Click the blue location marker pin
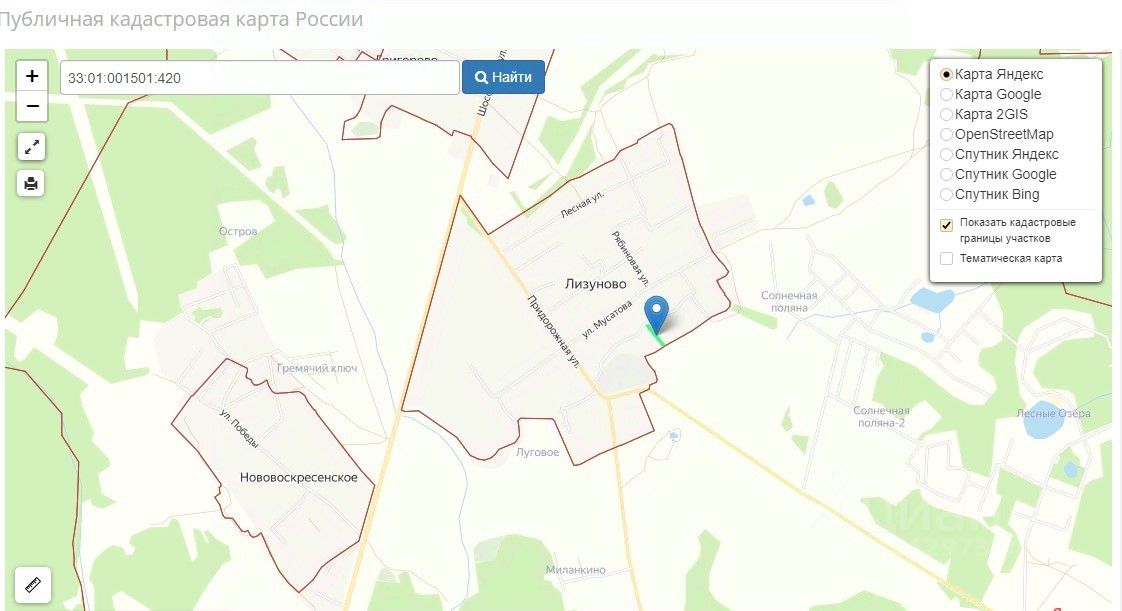This screenshot has height=611, width=1122. (656, 314)
